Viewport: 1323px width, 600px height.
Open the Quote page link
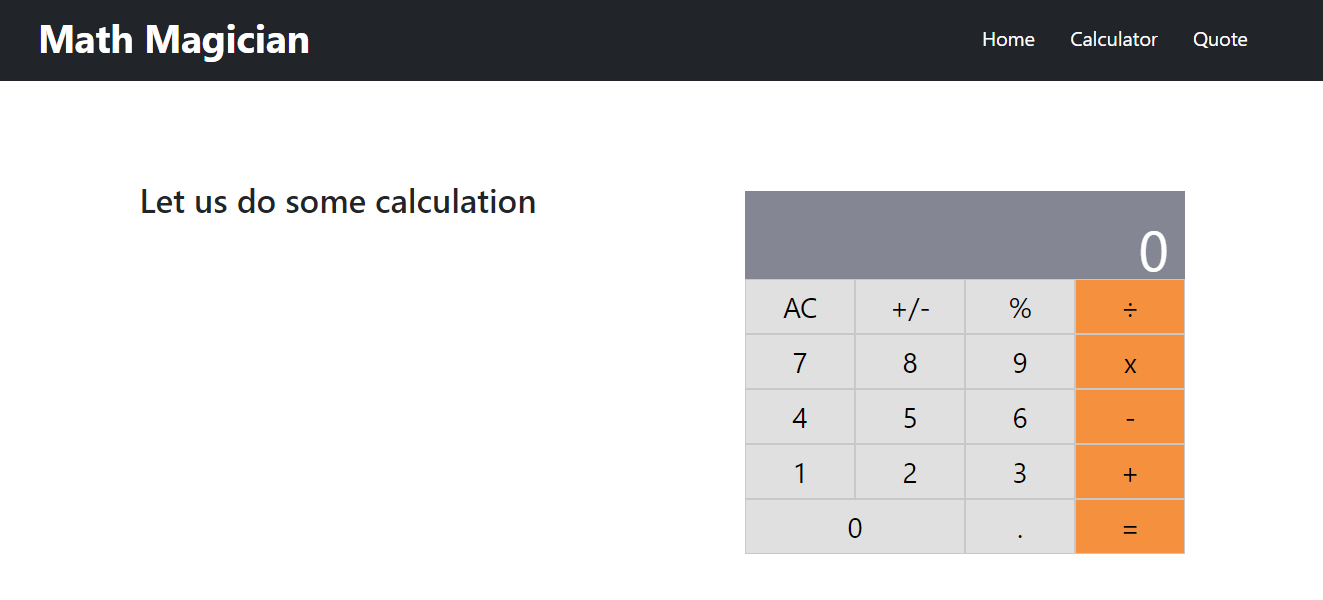1220,39
